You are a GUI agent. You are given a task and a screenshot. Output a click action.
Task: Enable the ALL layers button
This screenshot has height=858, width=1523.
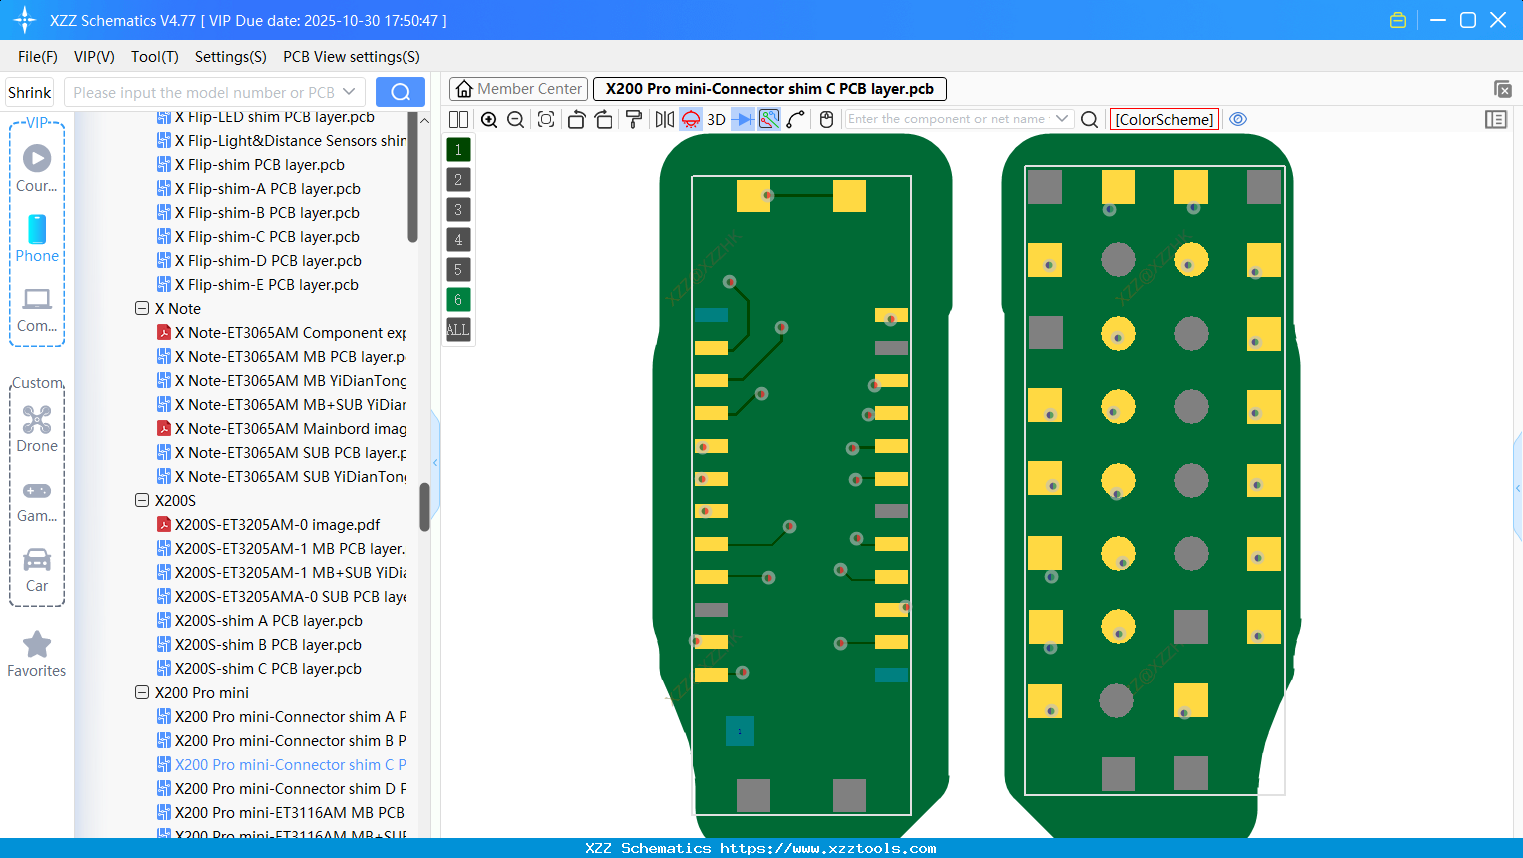point(457,330)
